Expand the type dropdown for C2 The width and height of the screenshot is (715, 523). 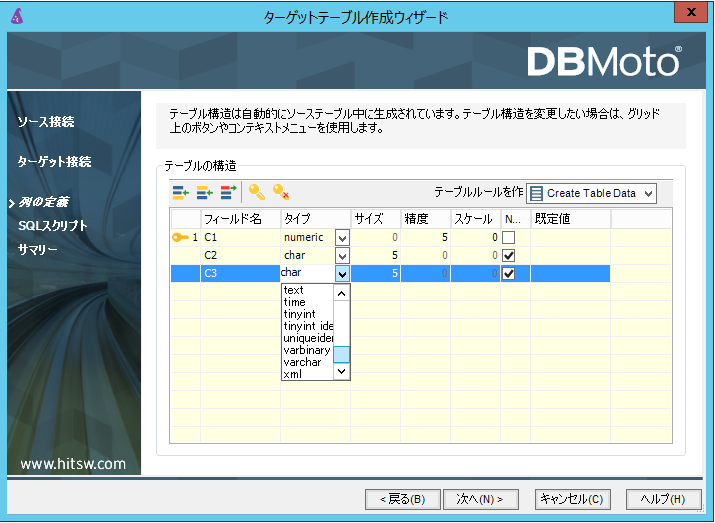coord(342,256)
